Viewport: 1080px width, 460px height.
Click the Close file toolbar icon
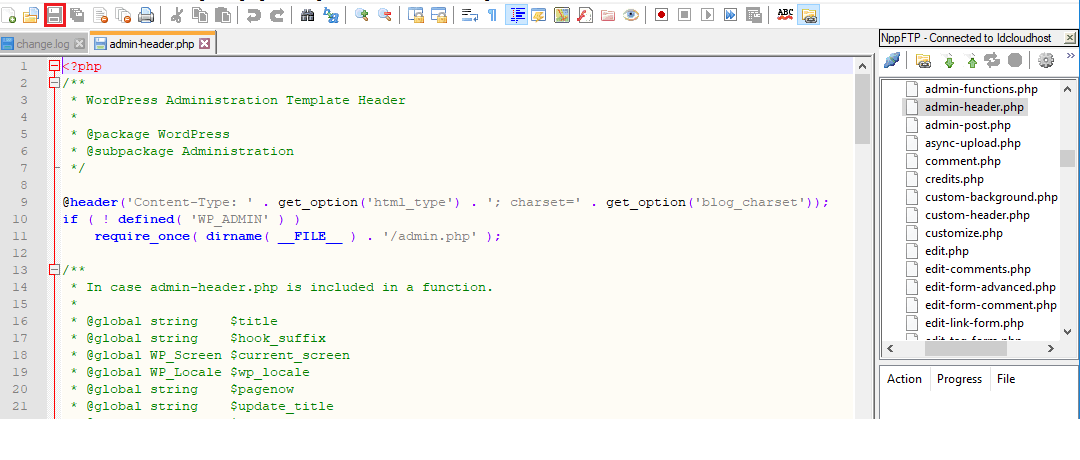pyautogui.click(x=101, y=14)
